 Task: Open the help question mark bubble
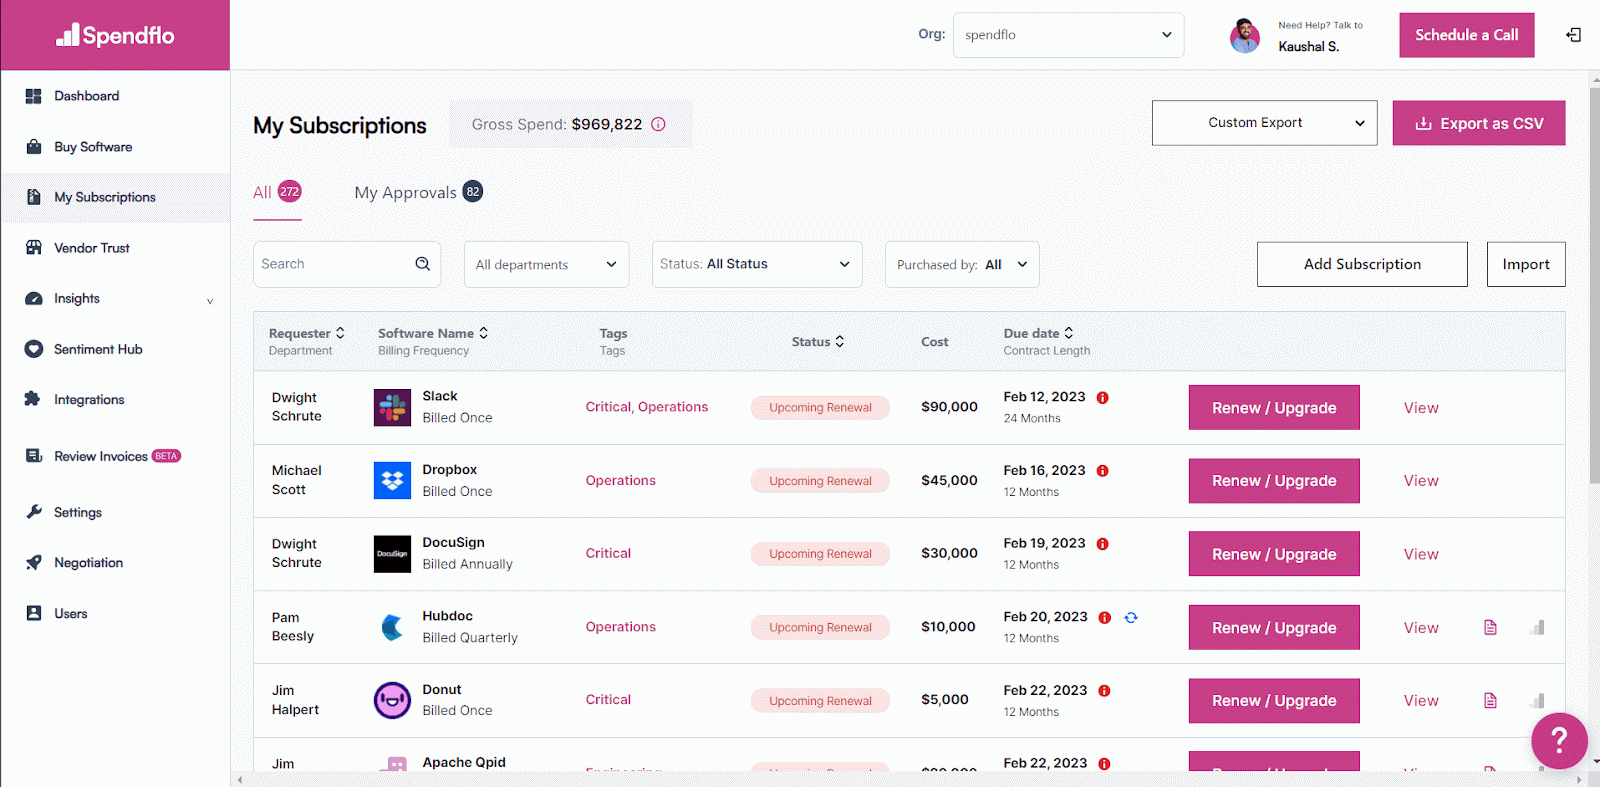pyautogui.click(x=1559, y=741)
